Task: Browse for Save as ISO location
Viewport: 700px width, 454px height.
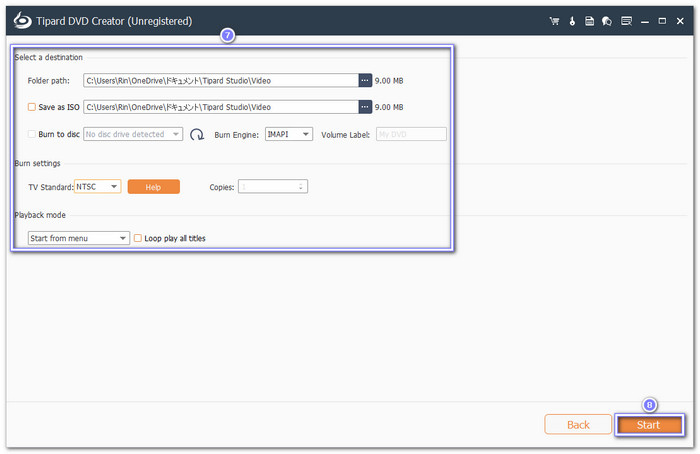Action: pos(365,107)
